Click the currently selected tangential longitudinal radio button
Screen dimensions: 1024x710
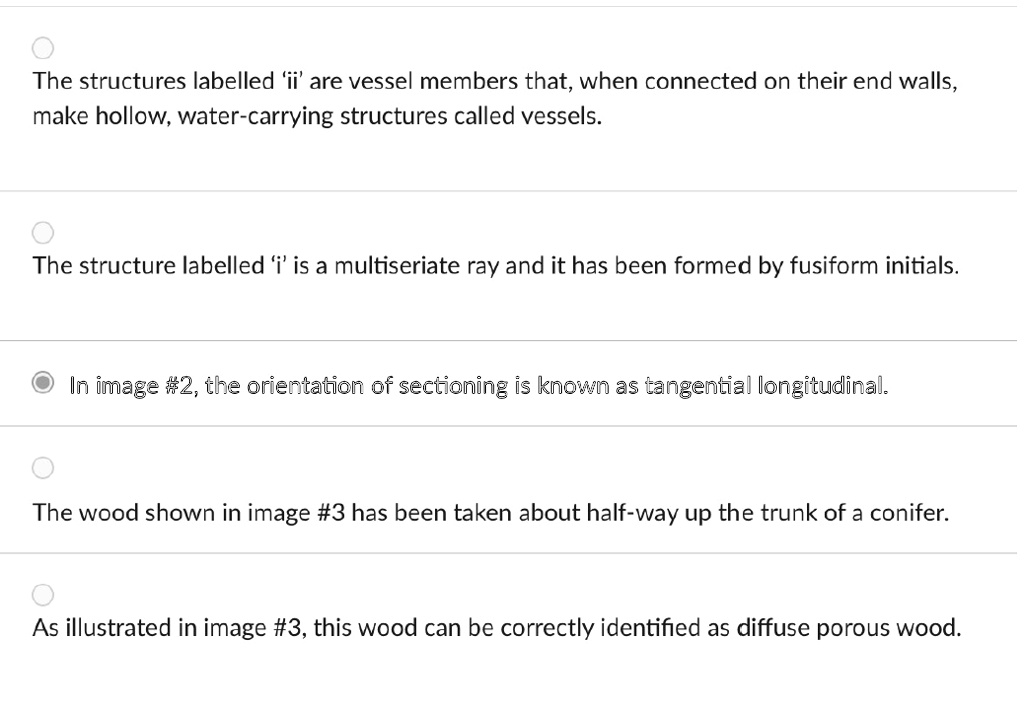point(42,384)
